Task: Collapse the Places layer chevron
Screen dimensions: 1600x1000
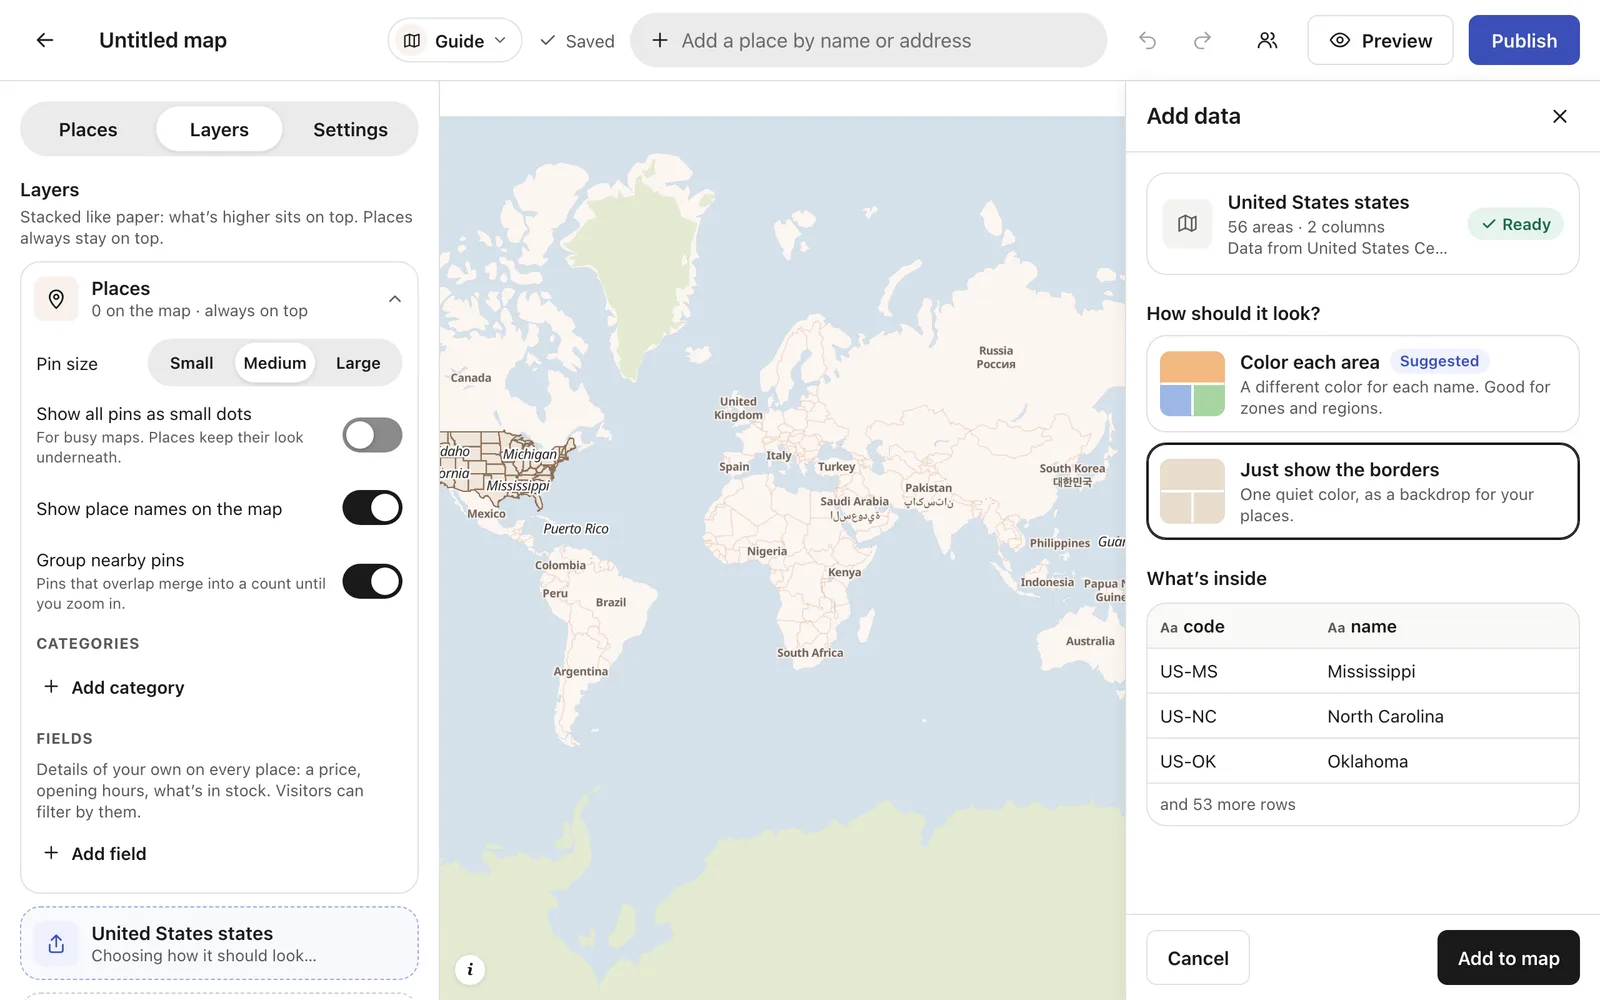Action: click(395, 299)
